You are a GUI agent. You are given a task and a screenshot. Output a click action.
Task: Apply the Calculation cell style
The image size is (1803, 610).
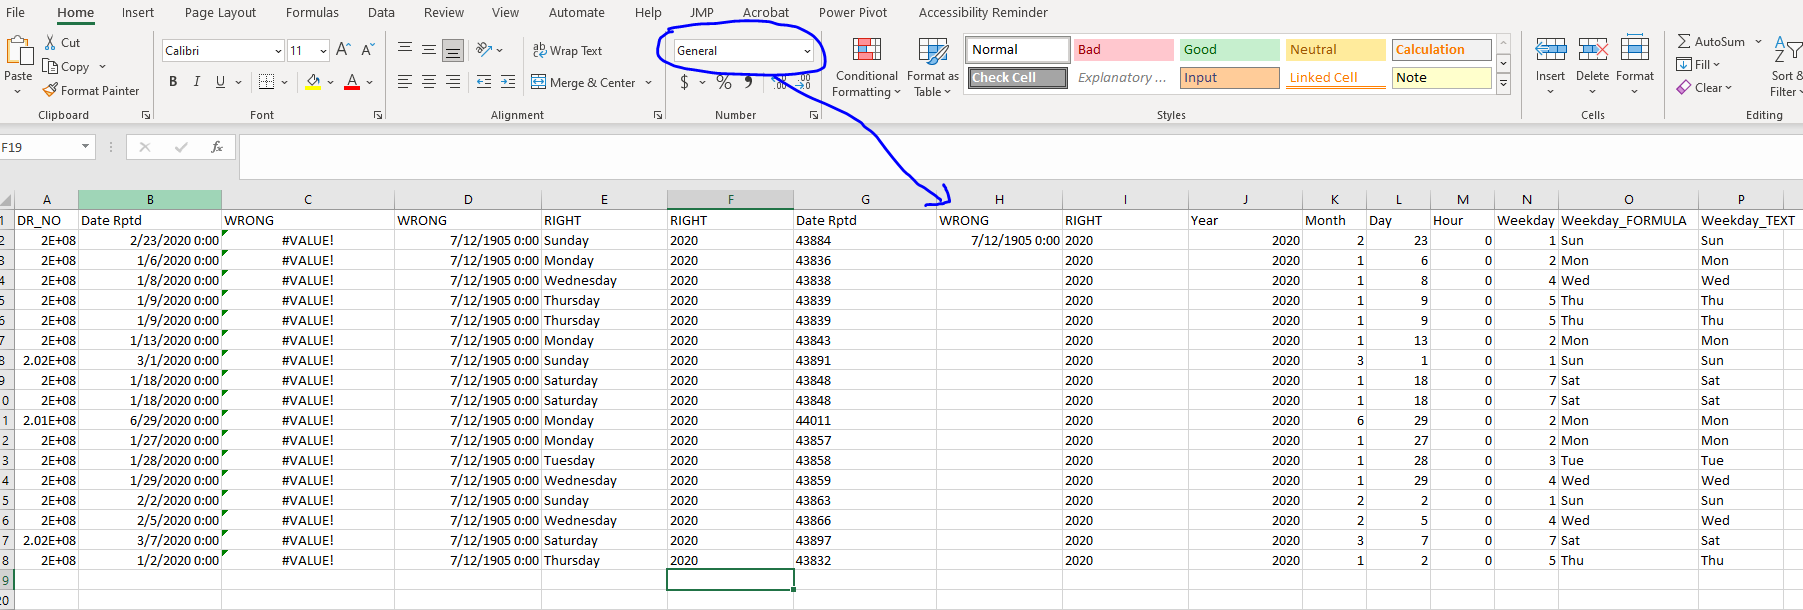point(1441,49)
